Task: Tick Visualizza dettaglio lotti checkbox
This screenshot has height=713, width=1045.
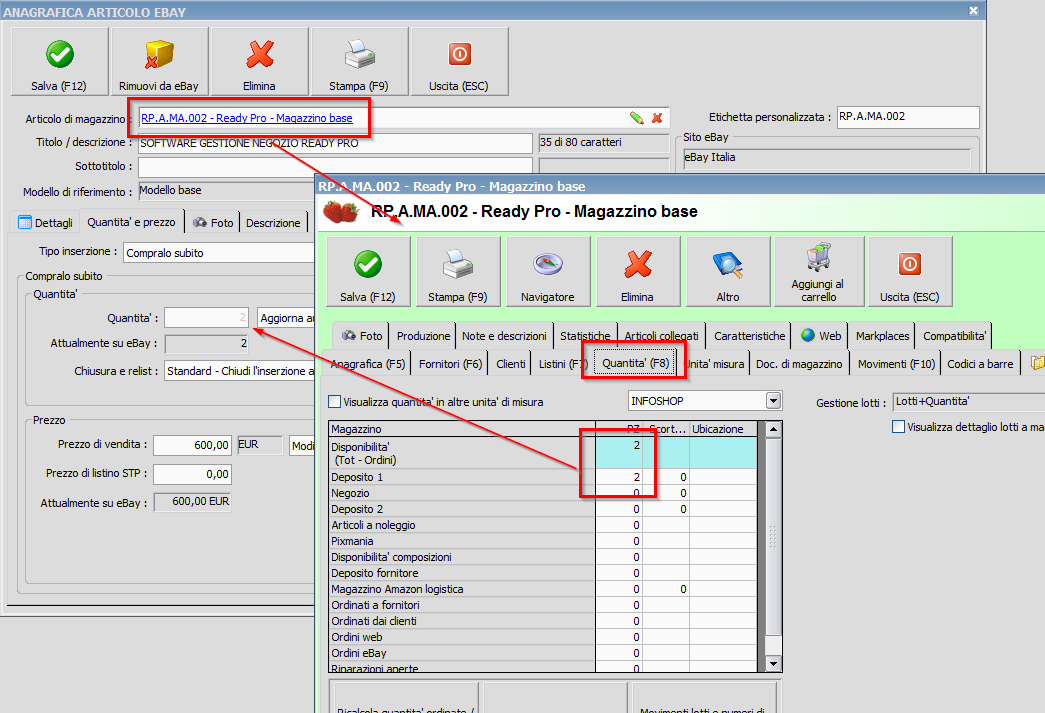Action: point(898,426)
